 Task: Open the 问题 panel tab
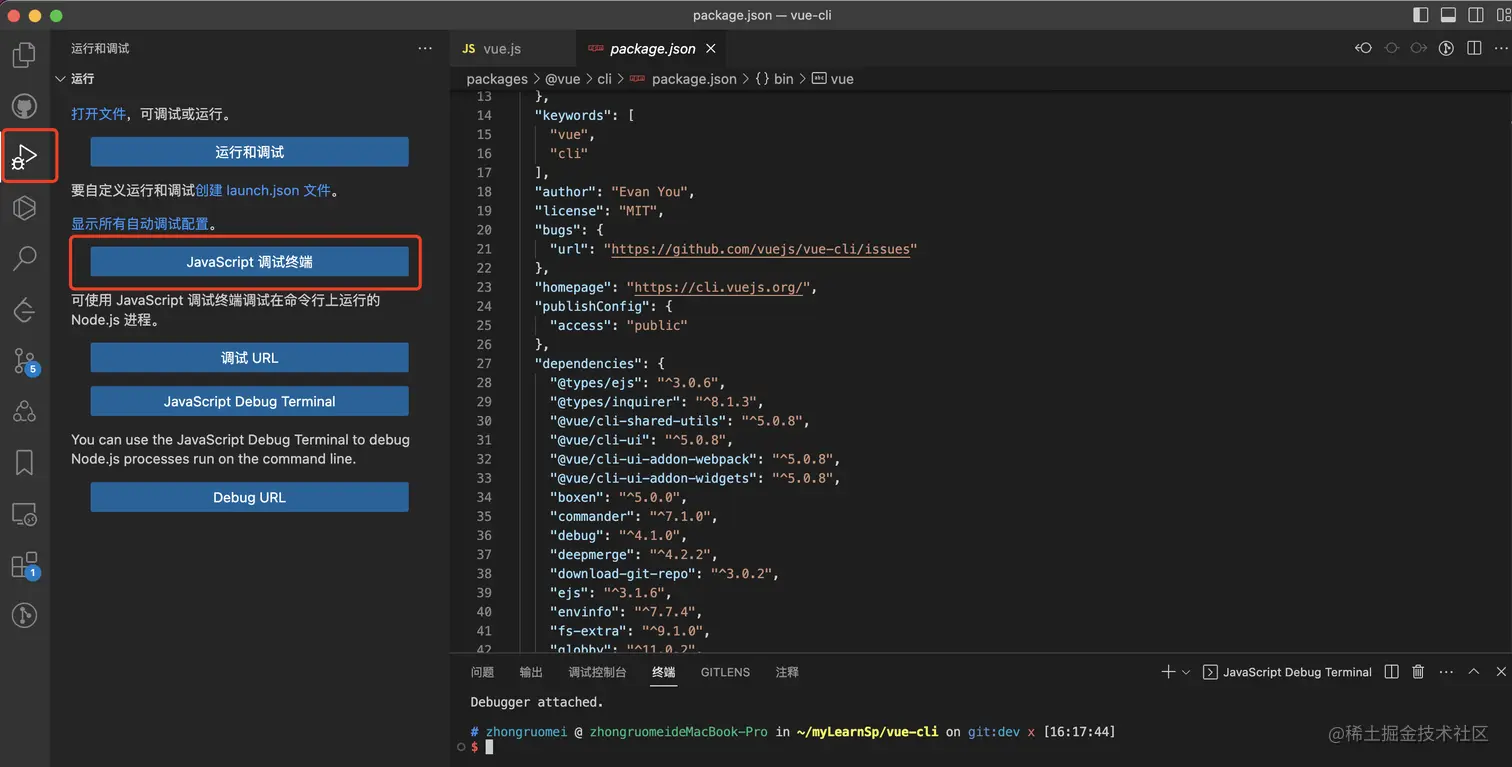[482, 672]
